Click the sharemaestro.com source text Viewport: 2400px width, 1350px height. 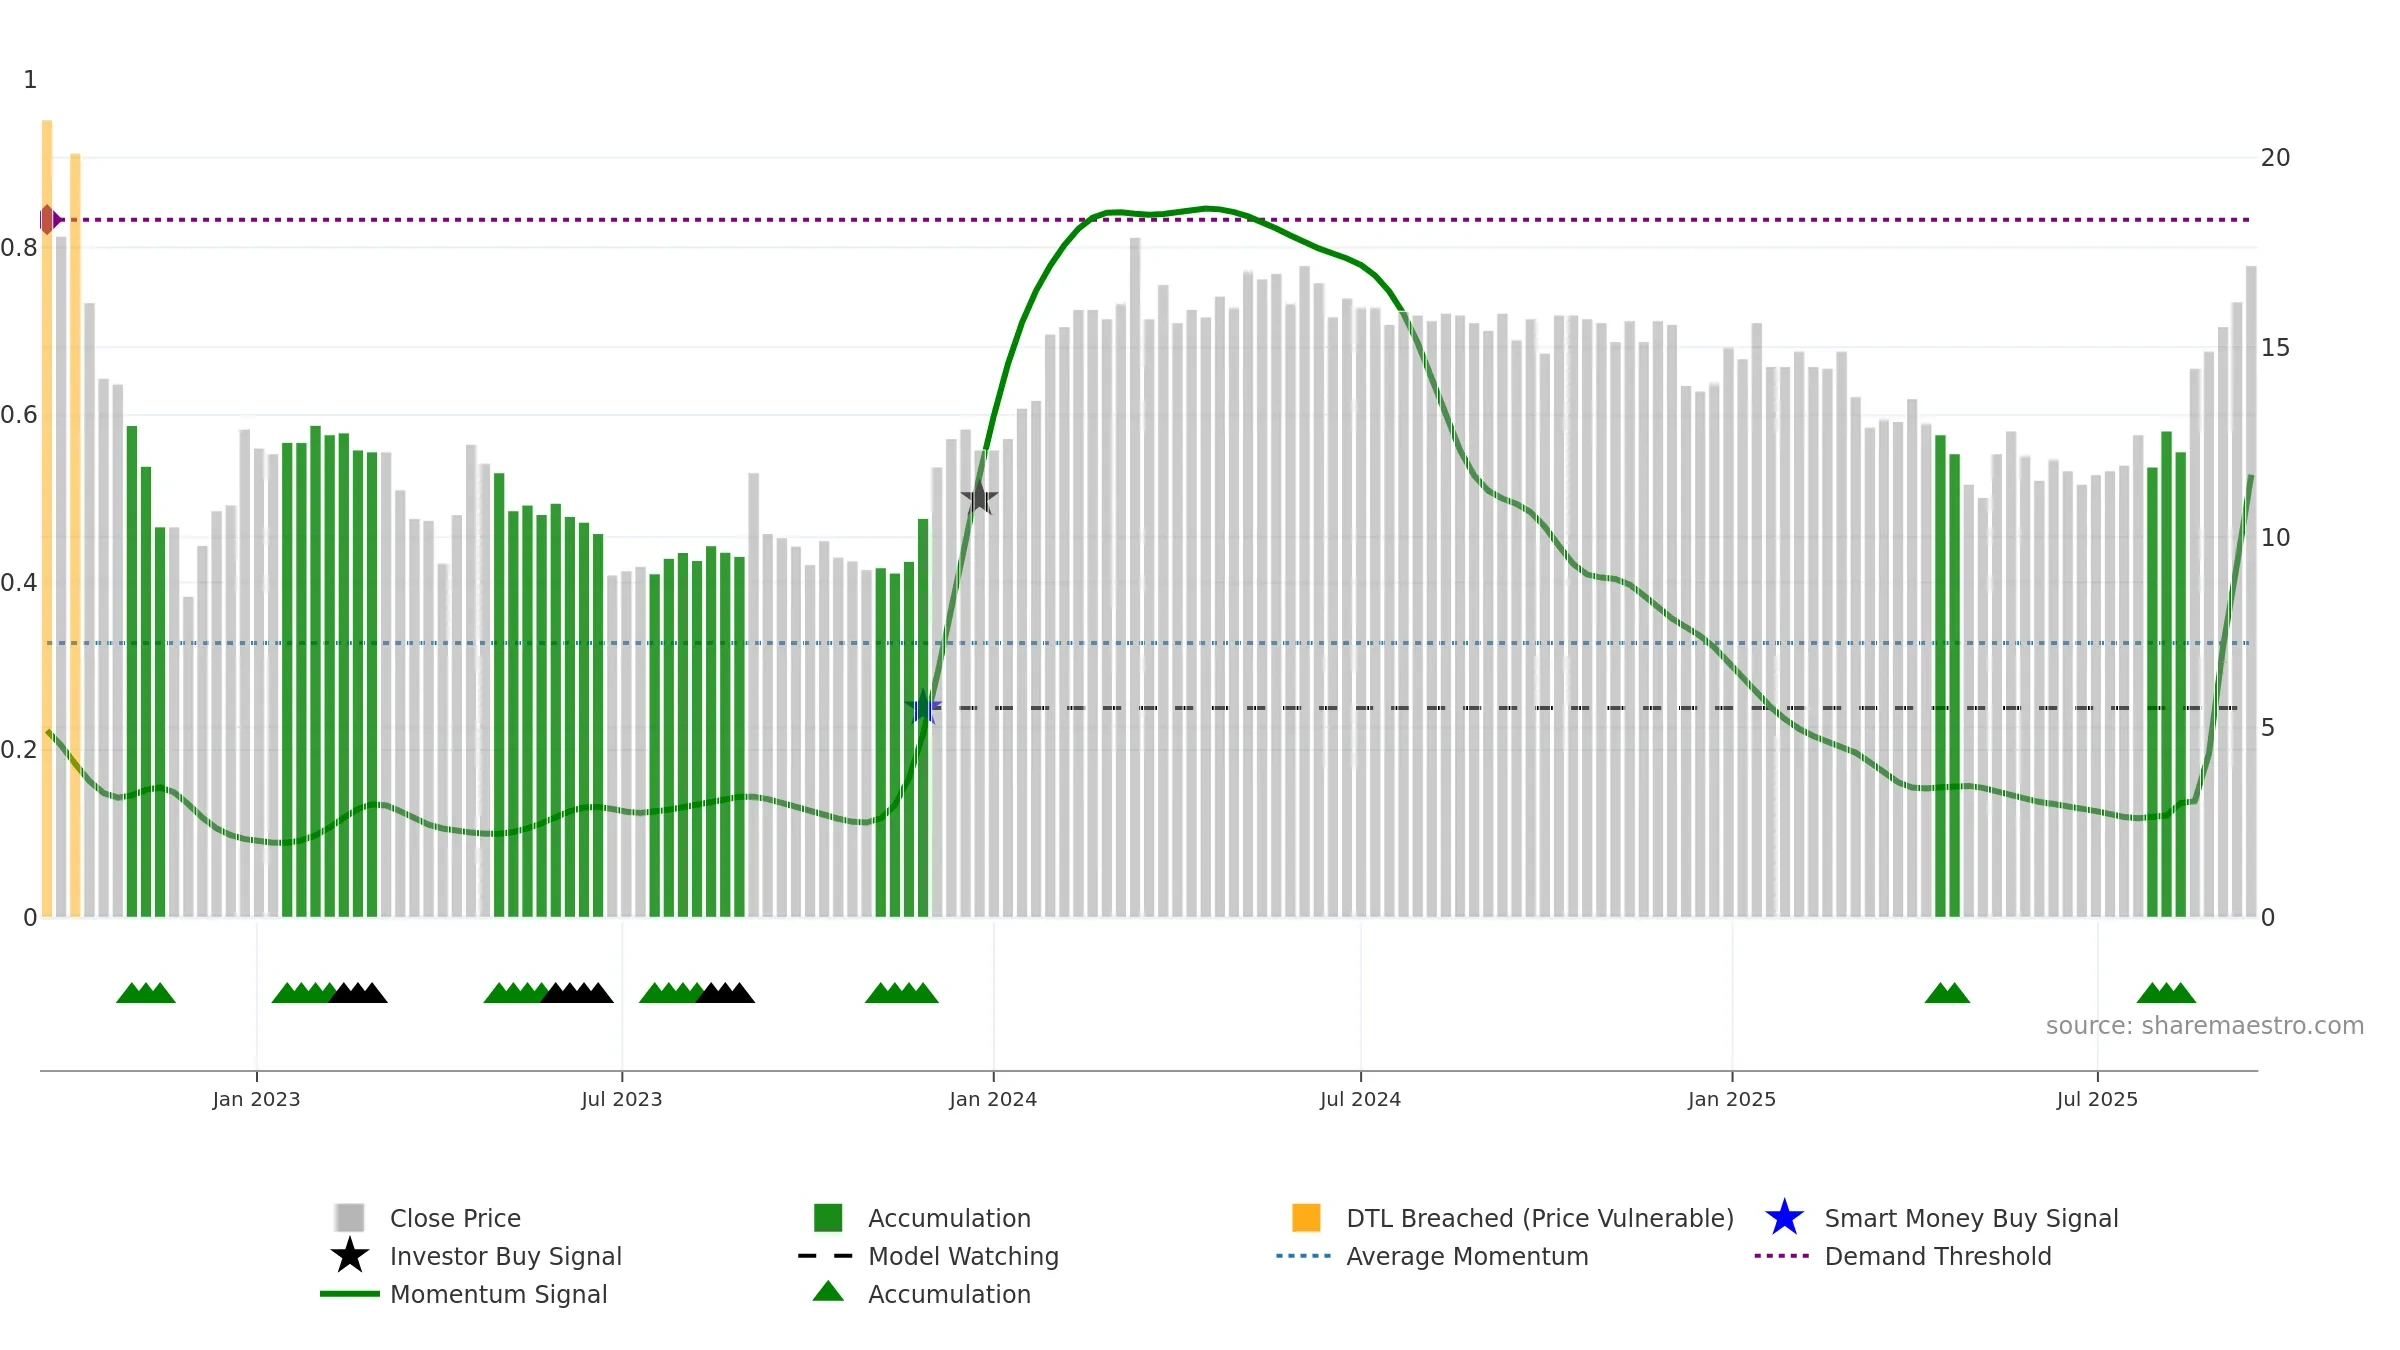pyautogui.click(x=2204, y=1026)
